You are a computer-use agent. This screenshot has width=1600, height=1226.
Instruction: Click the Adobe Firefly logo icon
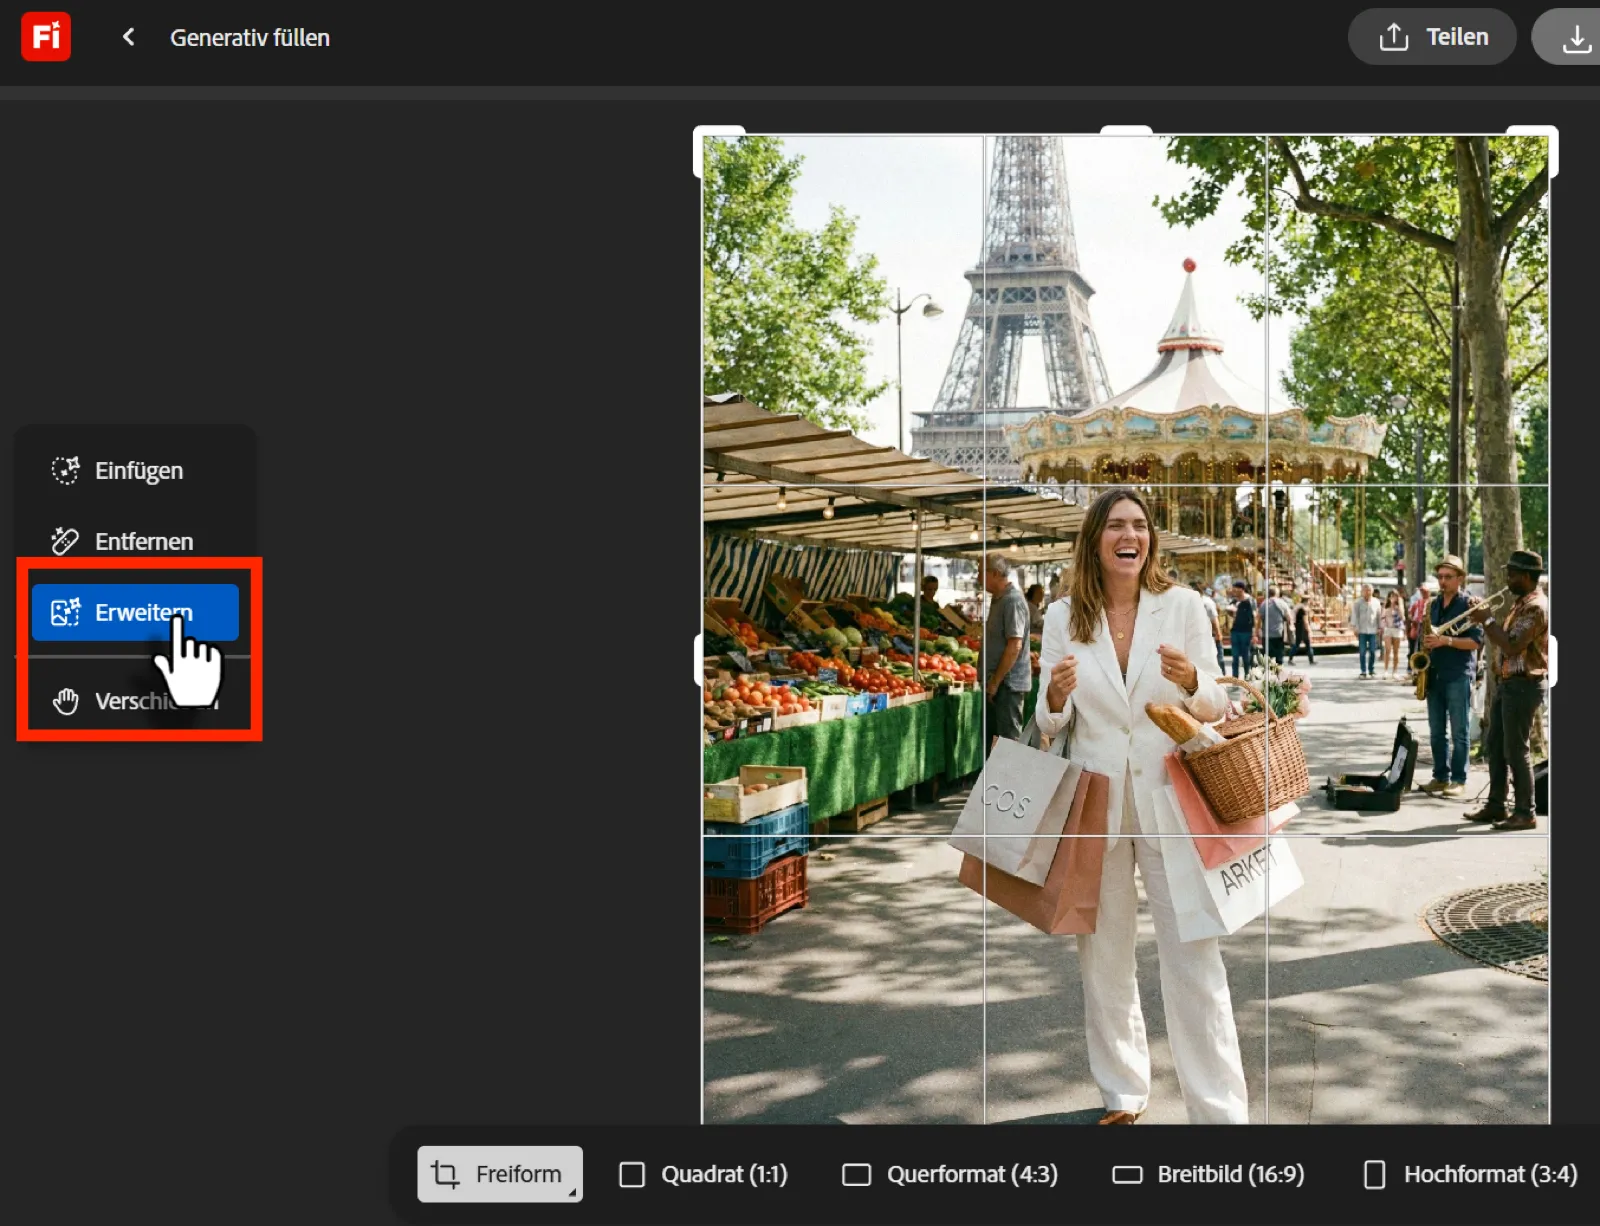(x=46, y=37)
